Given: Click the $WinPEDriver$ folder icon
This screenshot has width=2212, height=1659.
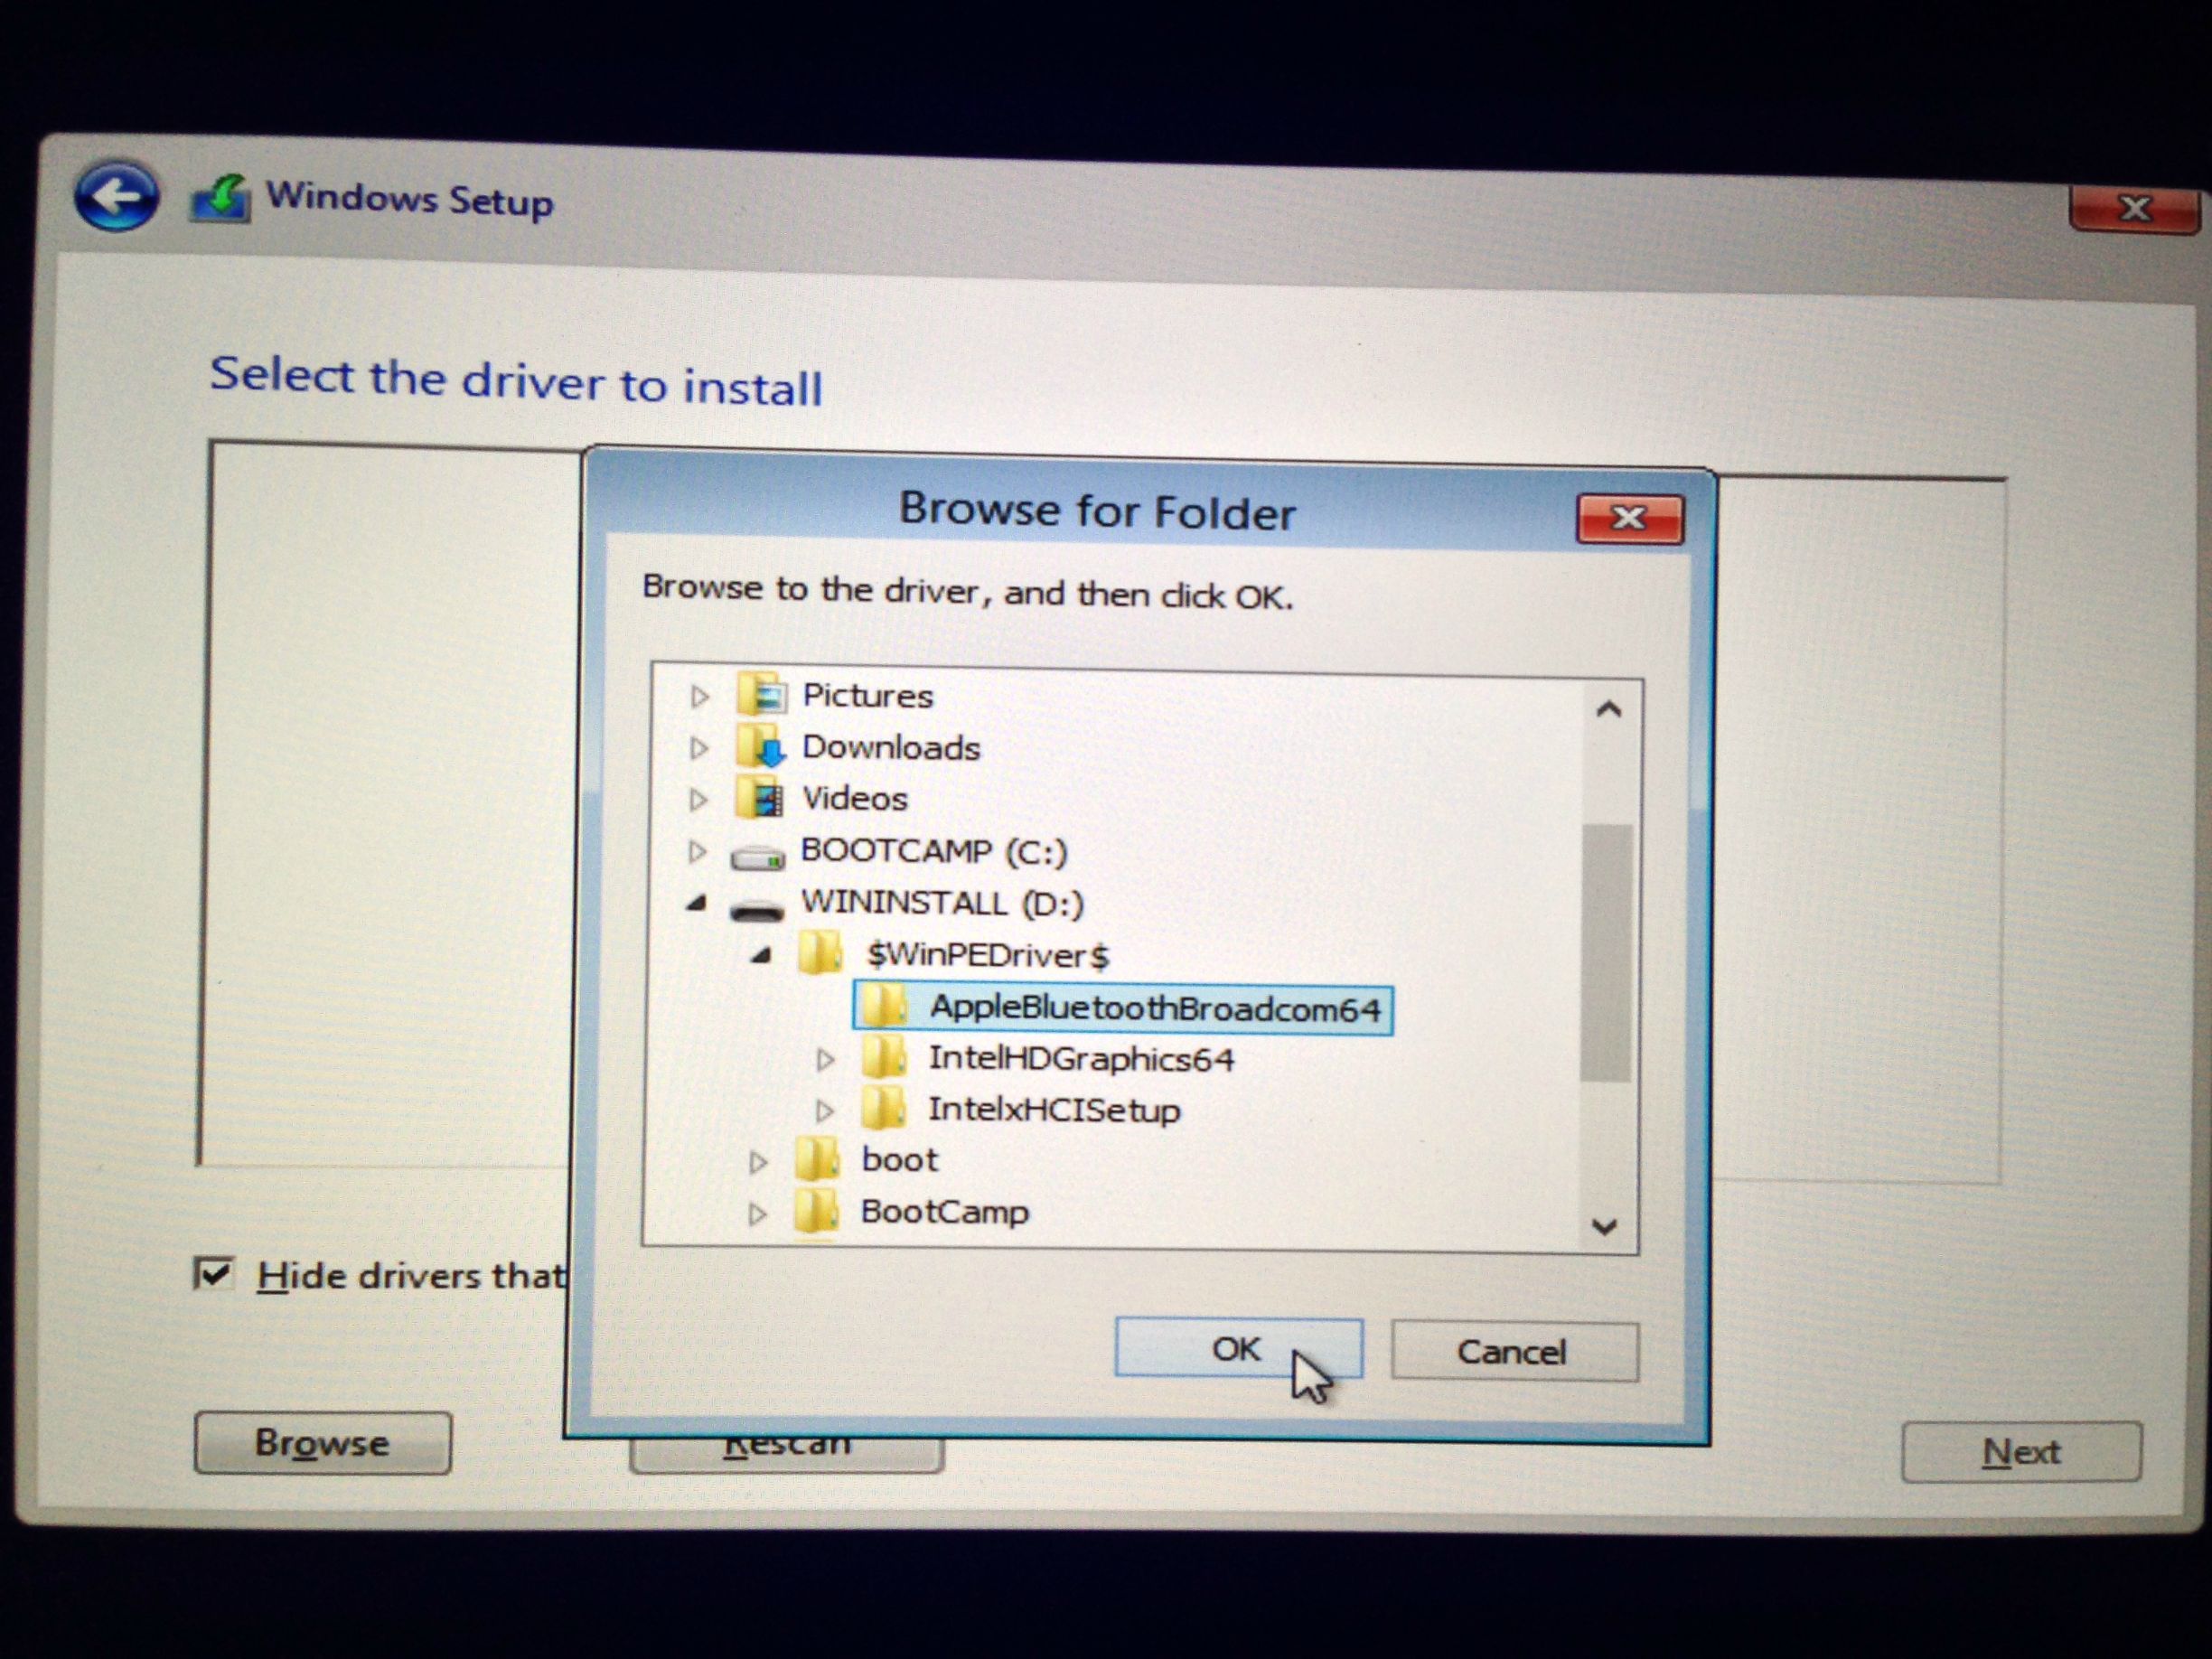Looking at the screenshot, I should click(820, 953).
